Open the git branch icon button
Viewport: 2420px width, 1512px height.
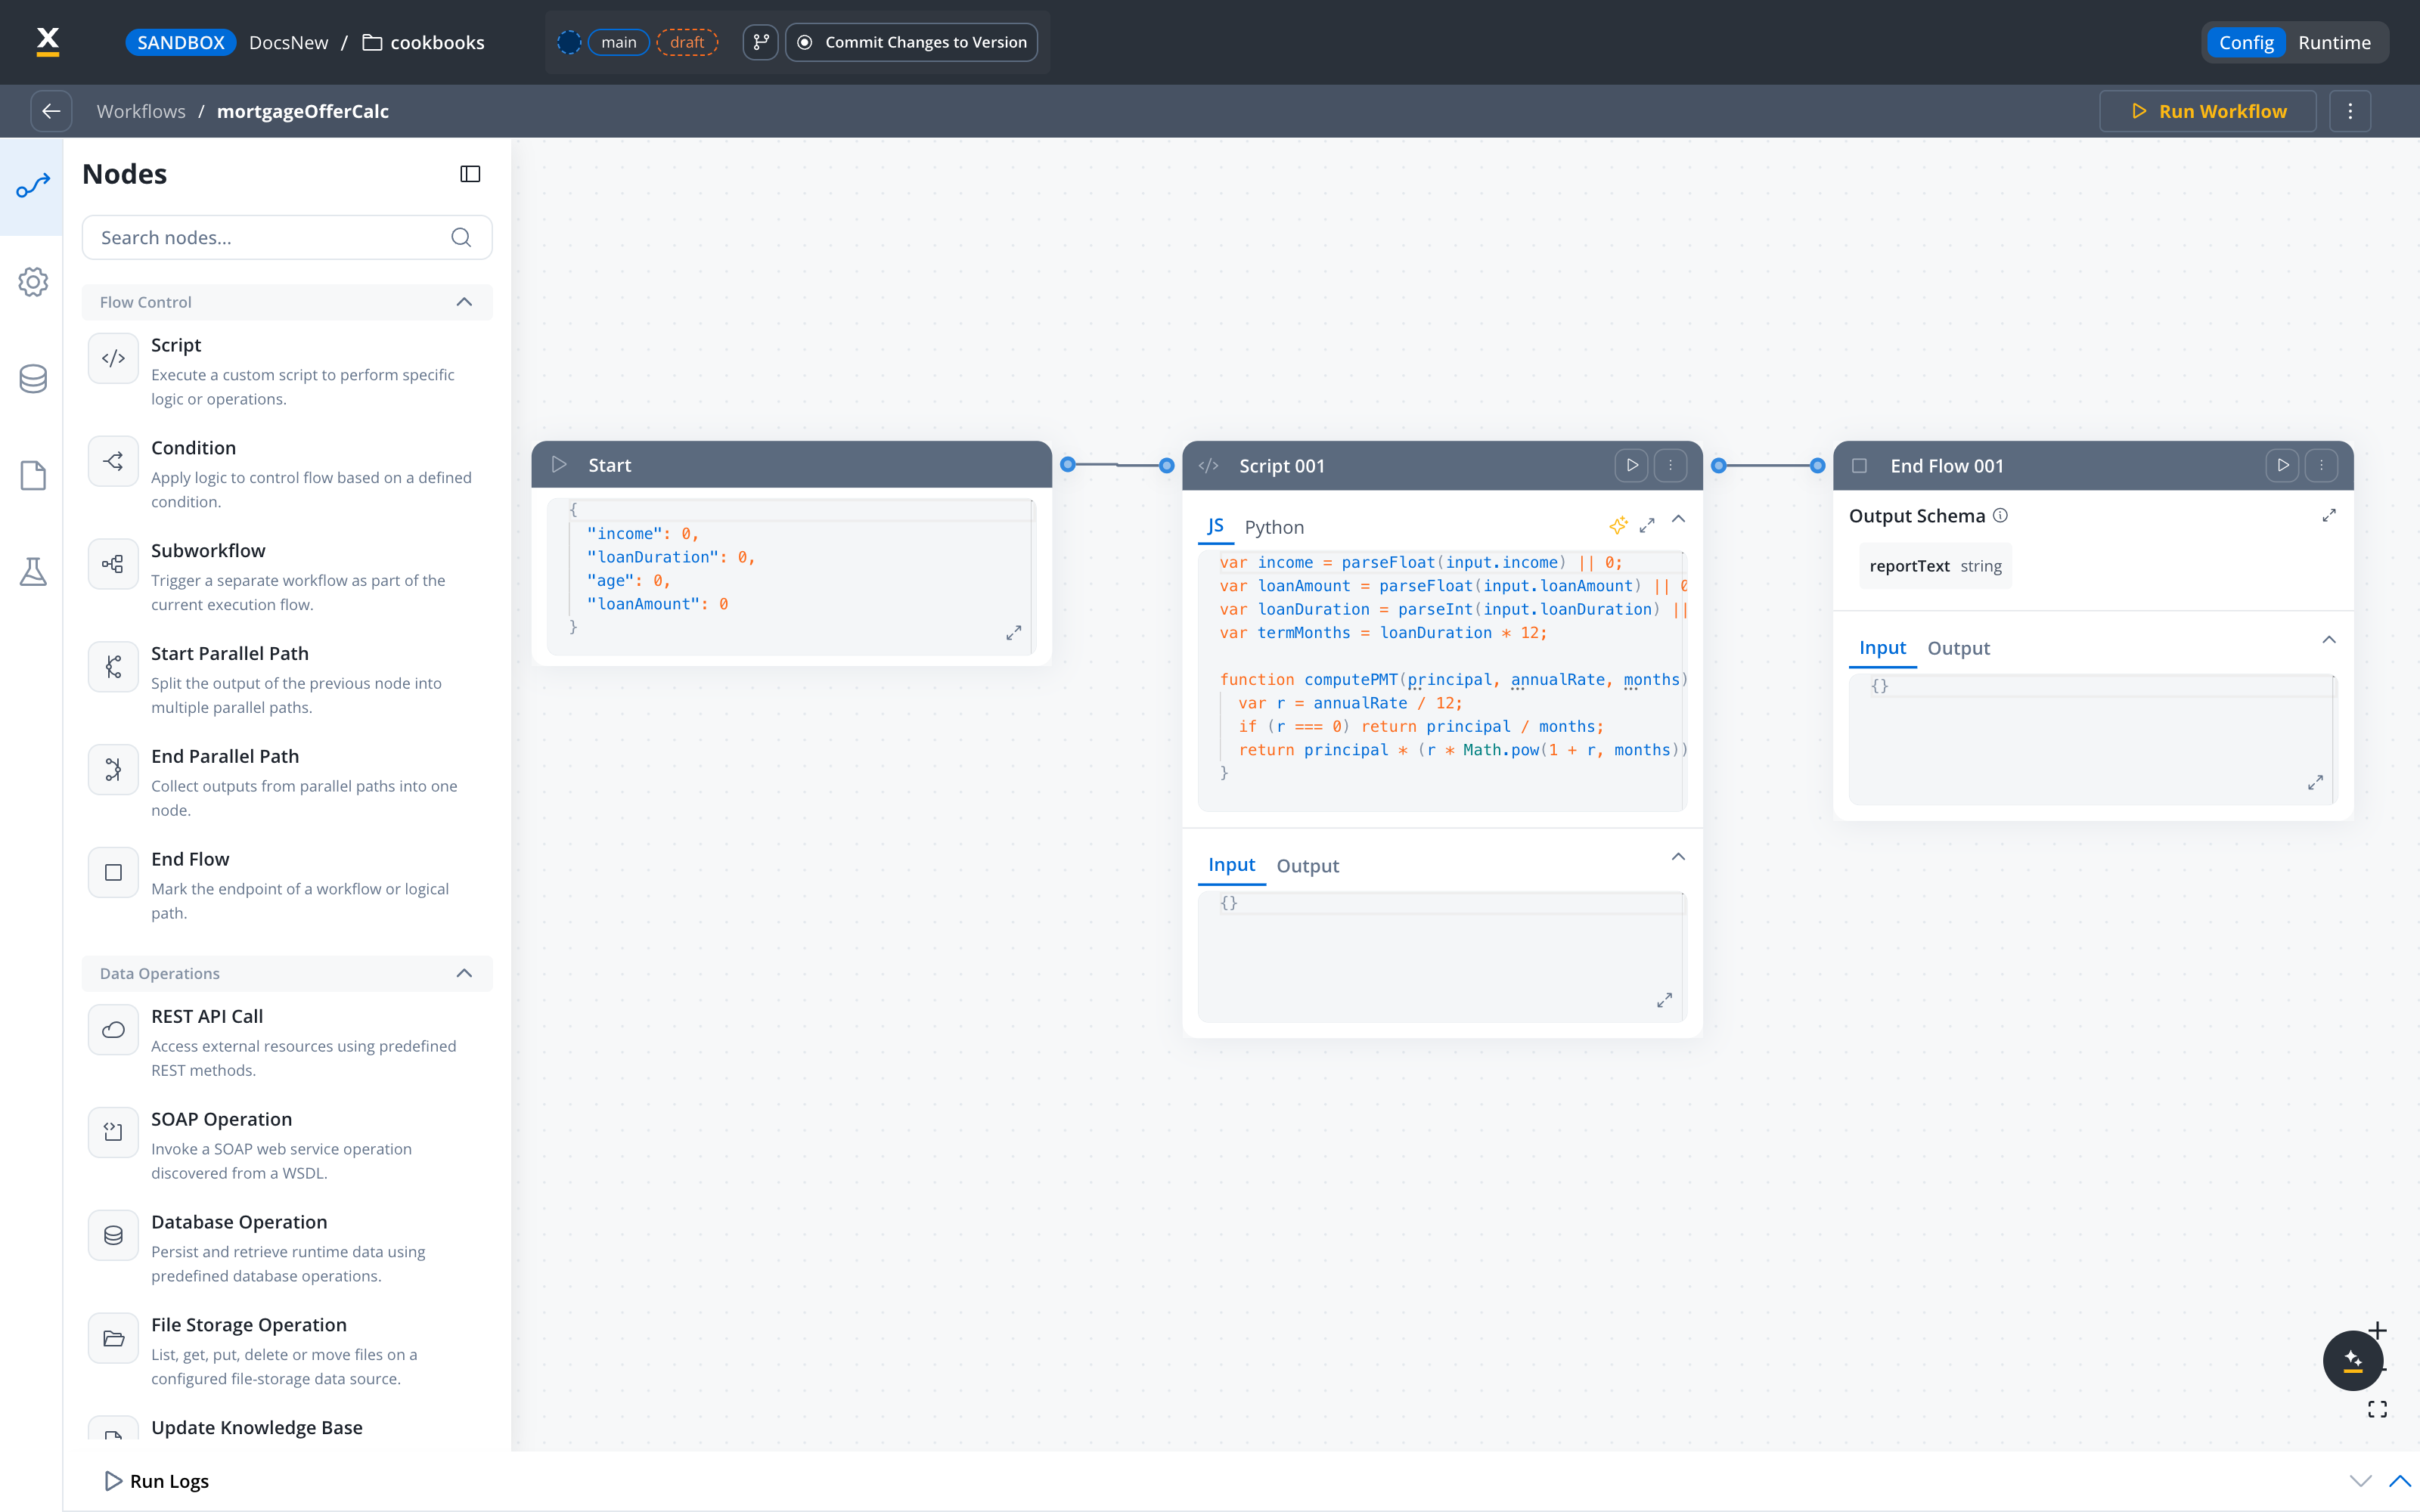(761, 42)
